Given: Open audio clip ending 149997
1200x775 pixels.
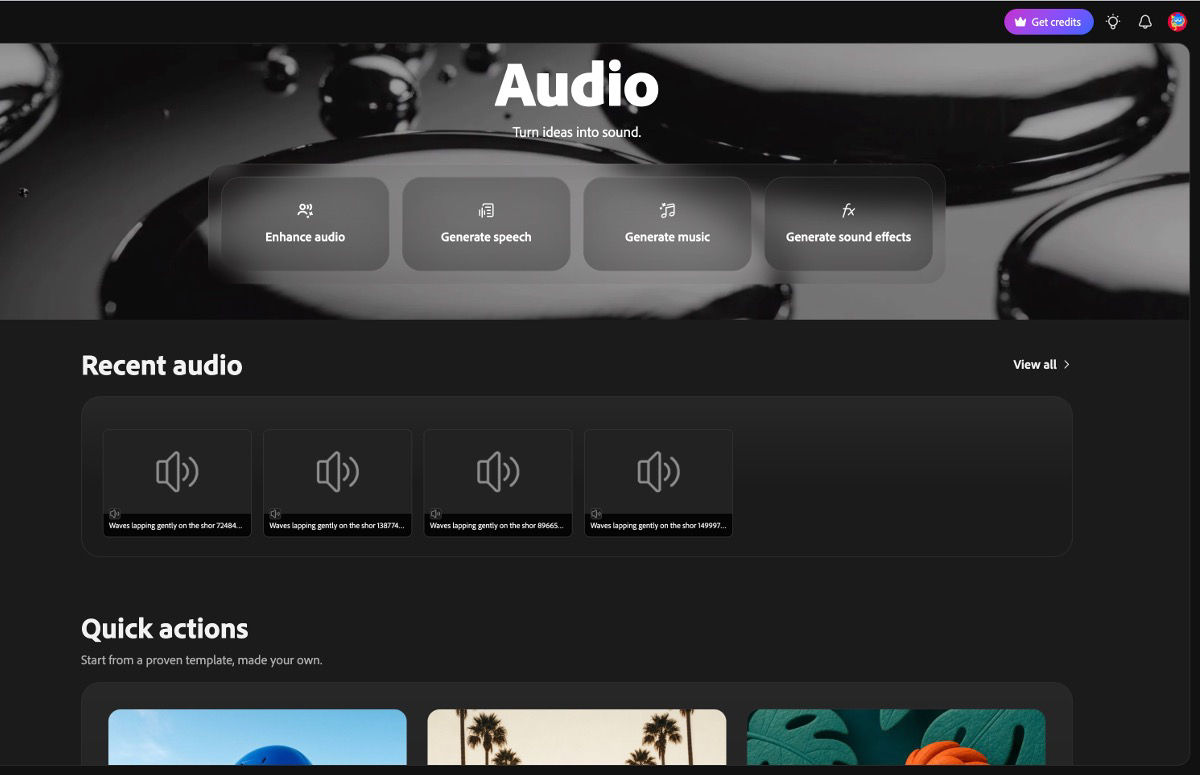Looking at the screenshot, I should pyautogui.click(x=658, y=483).
